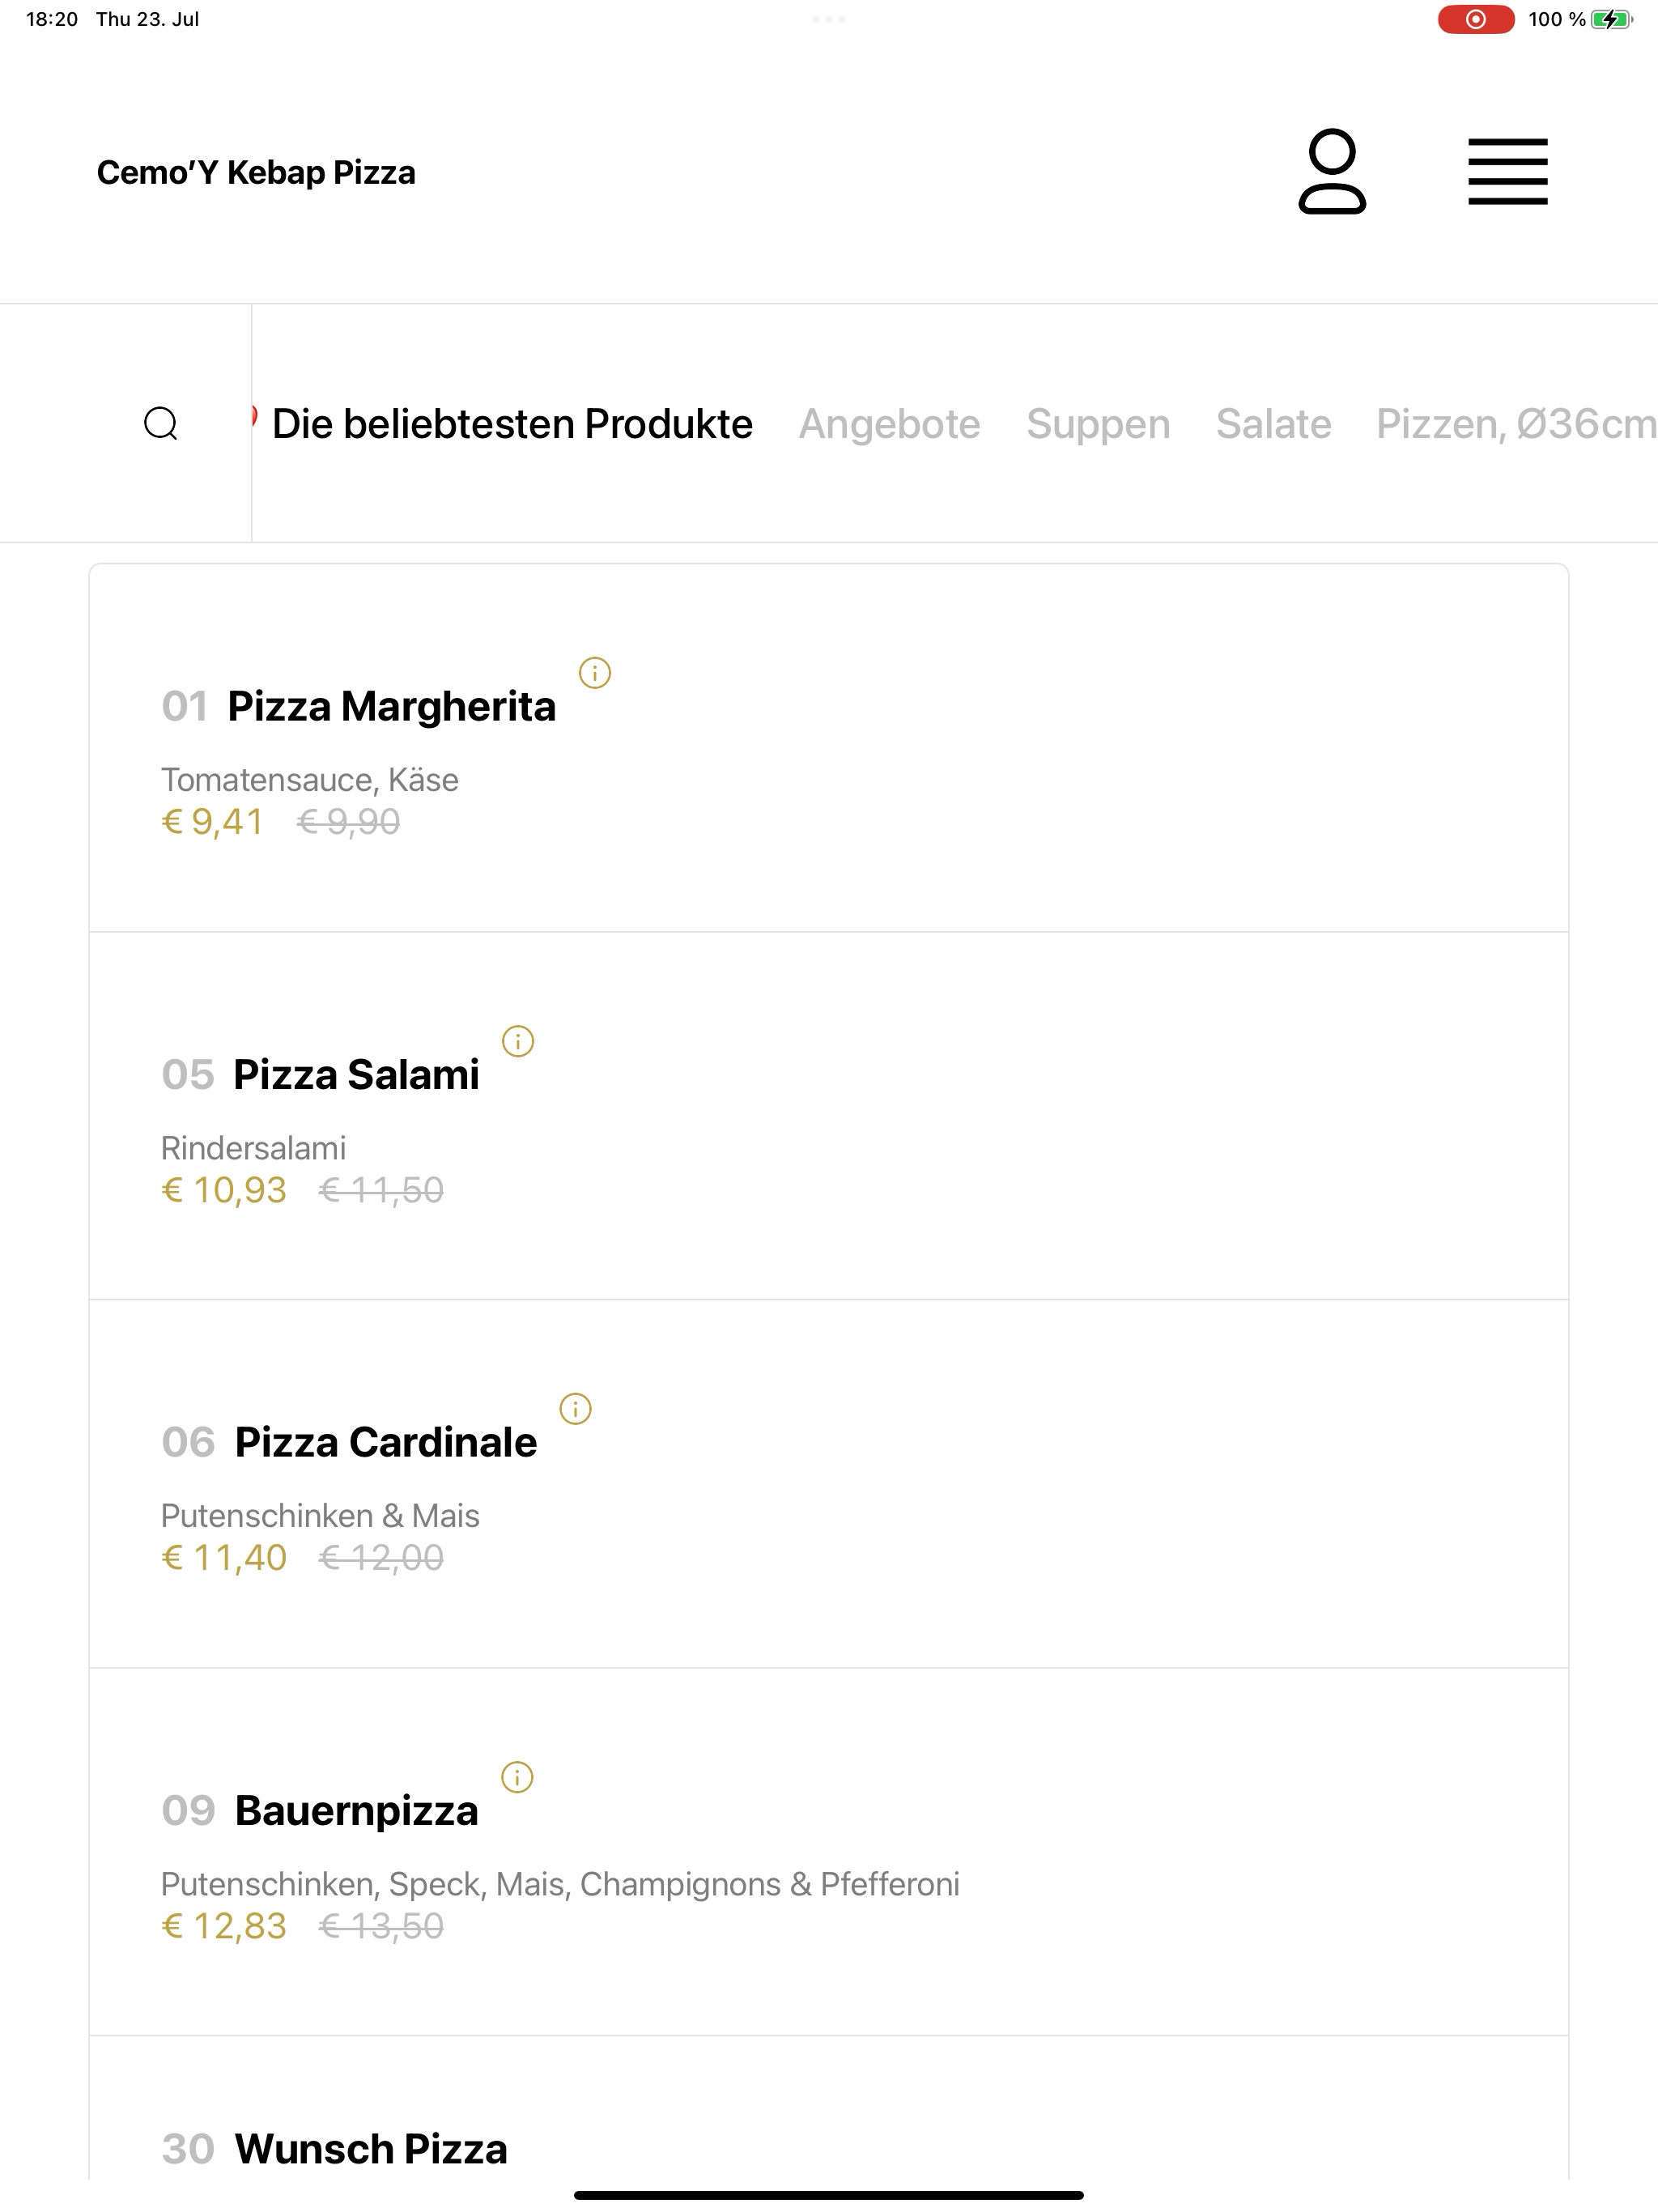Tap the Thu 23. Jul date
This screenshot has width=1658, height=2212.
147,19
